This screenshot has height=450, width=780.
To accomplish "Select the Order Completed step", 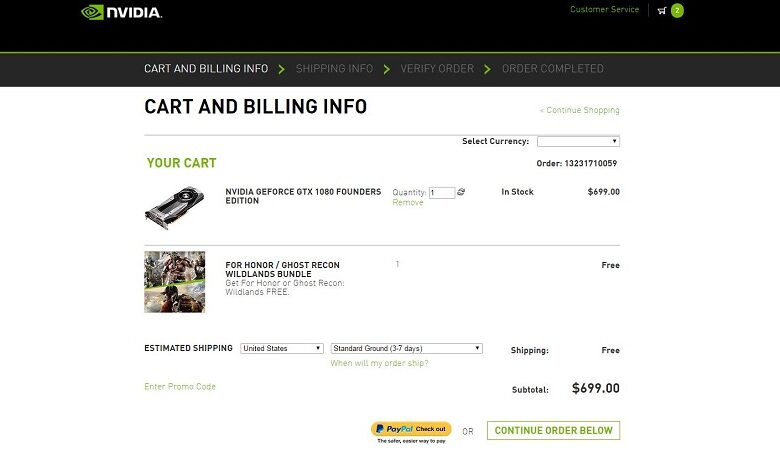I will 553,69.
